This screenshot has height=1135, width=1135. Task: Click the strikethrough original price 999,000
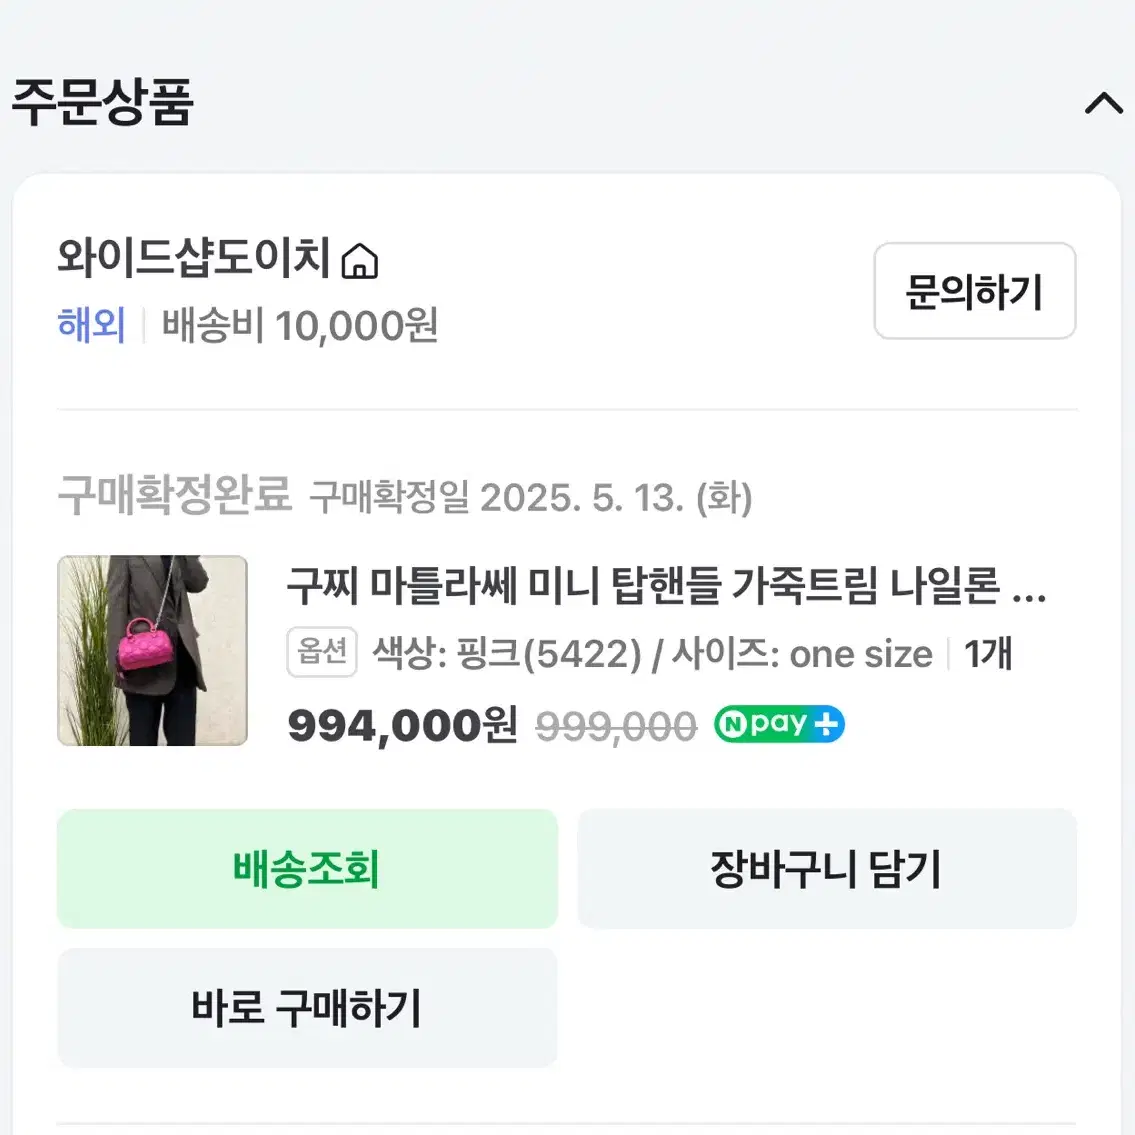click(x=614, y=726)
